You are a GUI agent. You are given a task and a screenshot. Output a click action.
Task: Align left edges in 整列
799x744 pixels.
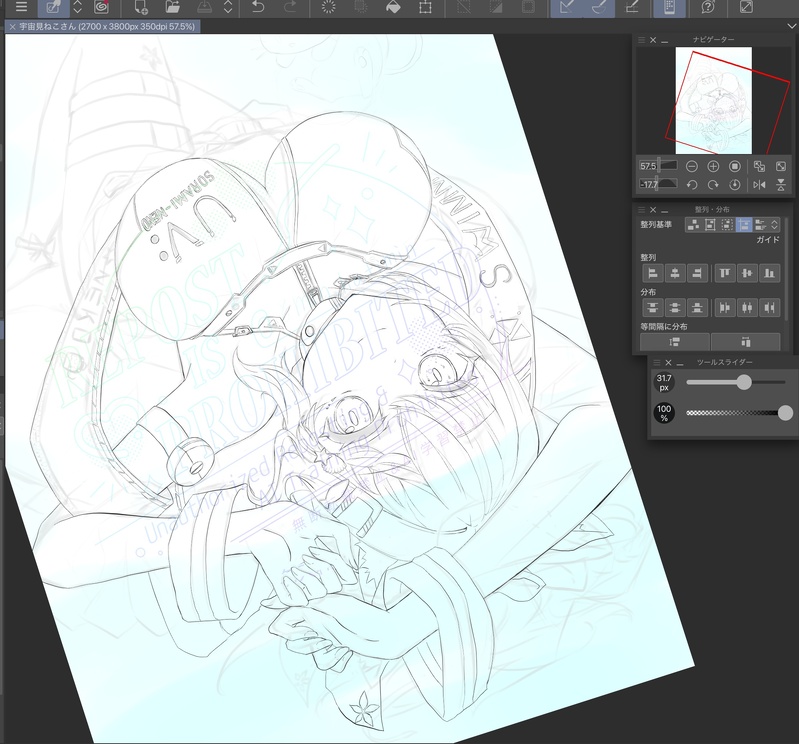click(x=653, y=274)
